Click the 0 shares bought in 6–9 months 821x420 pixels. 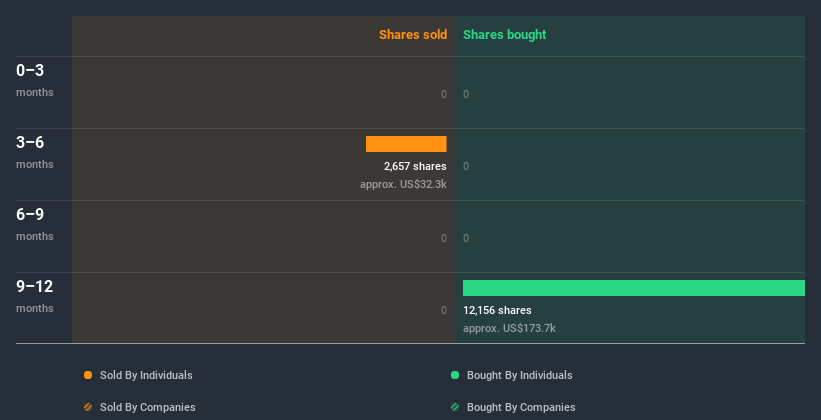pos(466,238)
